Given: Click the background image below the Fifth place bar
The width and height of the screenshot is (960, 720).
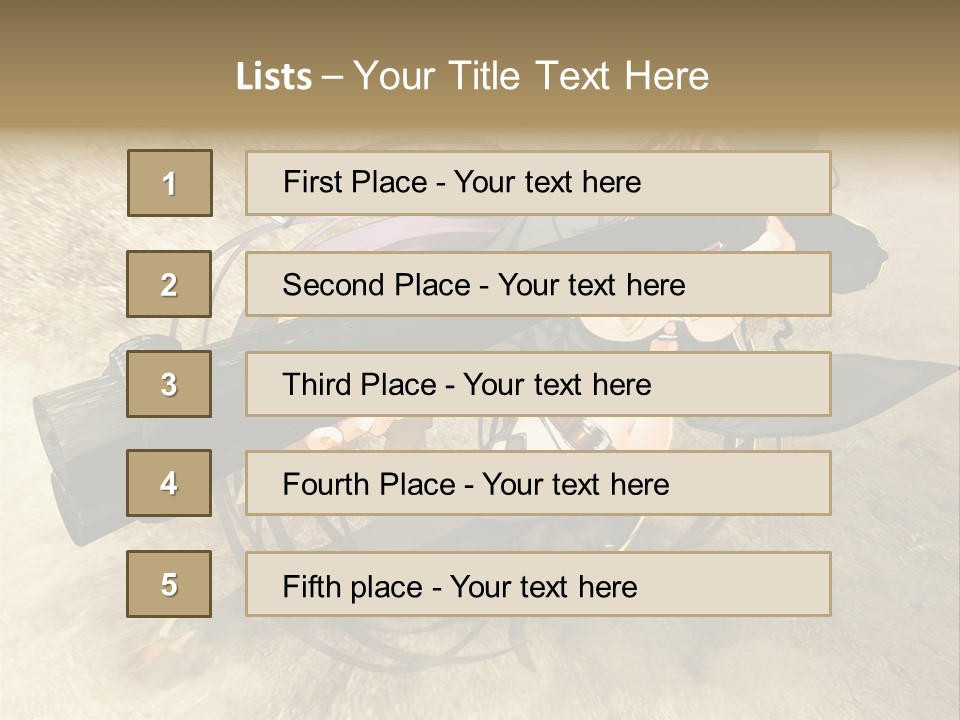Looking at the screenshot, I should [480, 665].
